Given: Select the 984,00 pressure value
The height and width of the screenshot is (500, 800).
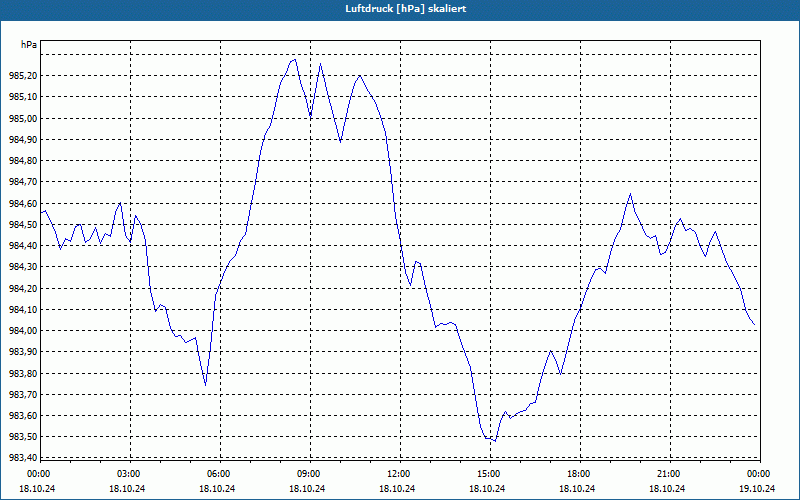Looking at the screenshot, I should (23, 331).
